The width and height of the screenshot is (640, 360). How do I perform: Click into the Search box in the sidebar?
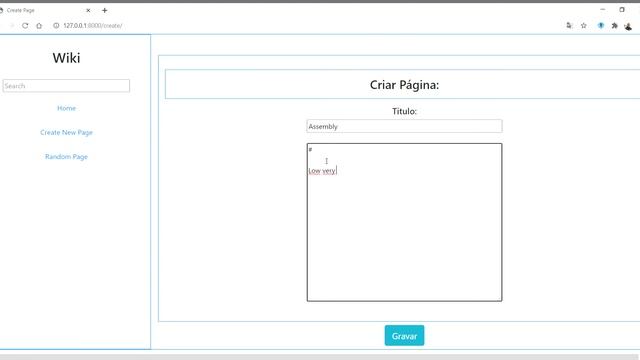pos(66,86)
